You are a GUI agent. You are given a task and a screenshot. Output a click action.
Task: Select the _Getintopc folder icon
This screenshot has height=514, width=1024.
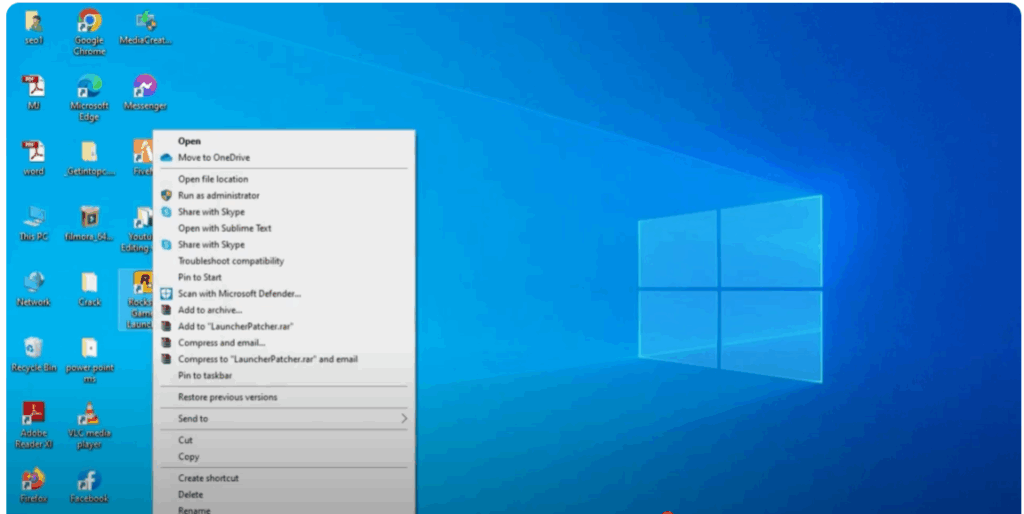[89, 158]
